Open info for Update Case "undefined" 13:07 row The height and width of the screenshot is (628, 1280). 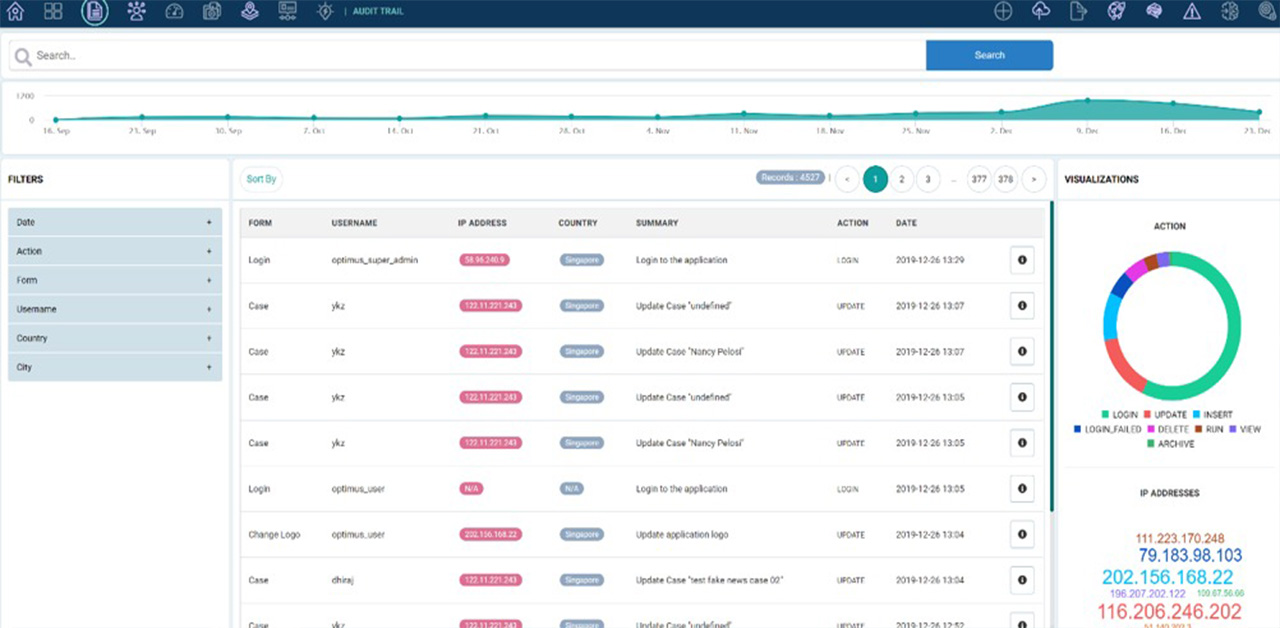pyautogui.click(x=1022, y=306)
